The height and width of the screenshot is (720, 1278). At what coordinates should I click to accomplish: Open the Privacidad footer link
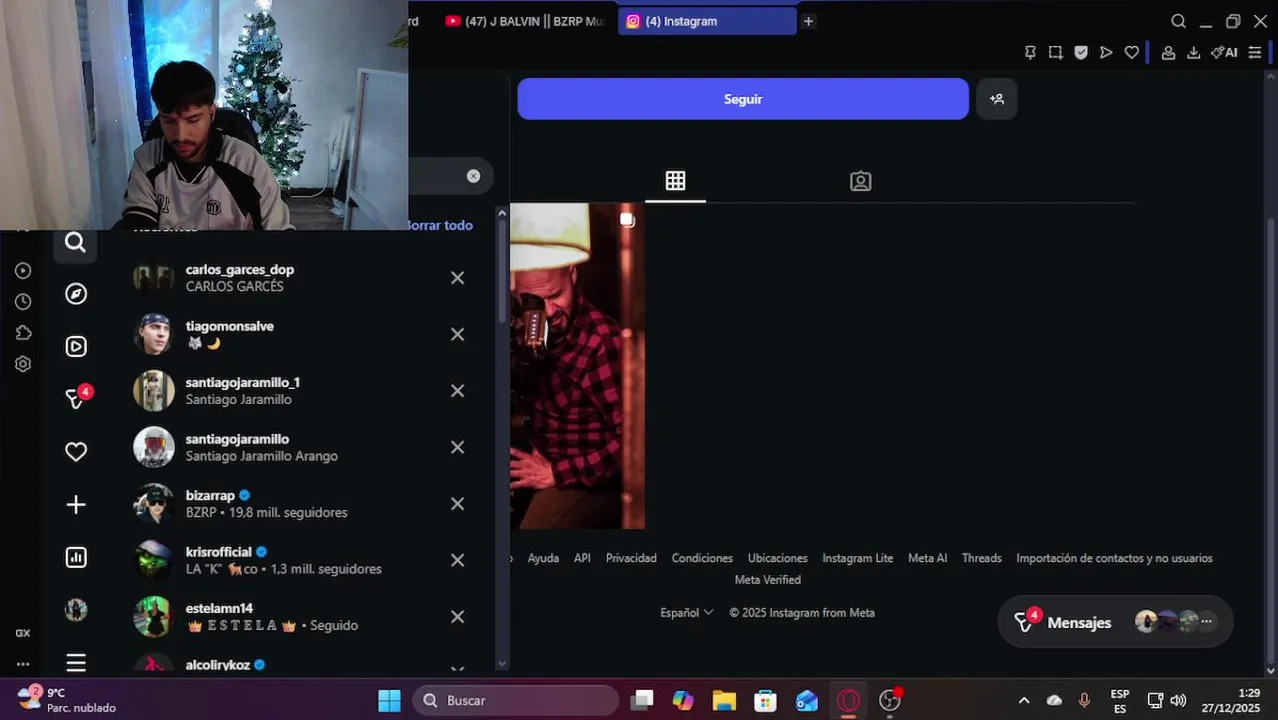(x=631, y=558)
